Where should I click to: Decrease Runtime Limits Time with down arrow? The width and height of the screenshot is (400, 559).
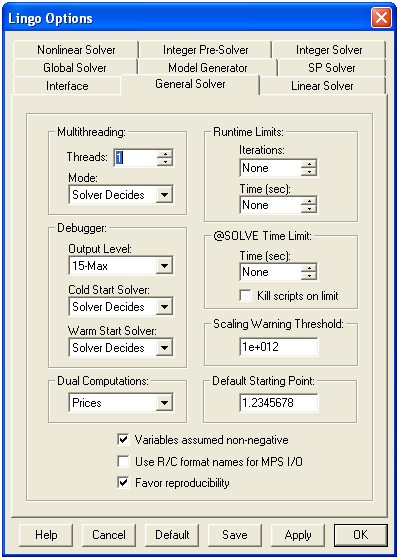[309, 209]
